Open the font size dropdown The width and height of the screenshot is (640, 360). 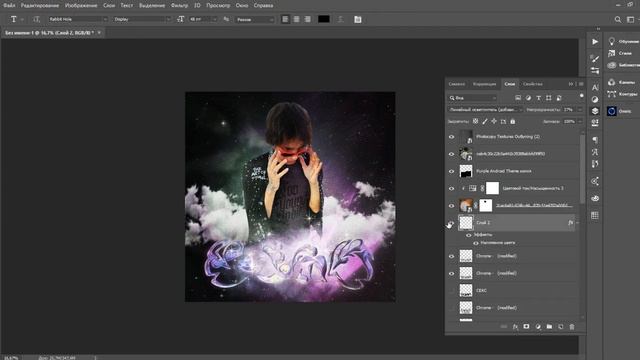coord(202,19)
